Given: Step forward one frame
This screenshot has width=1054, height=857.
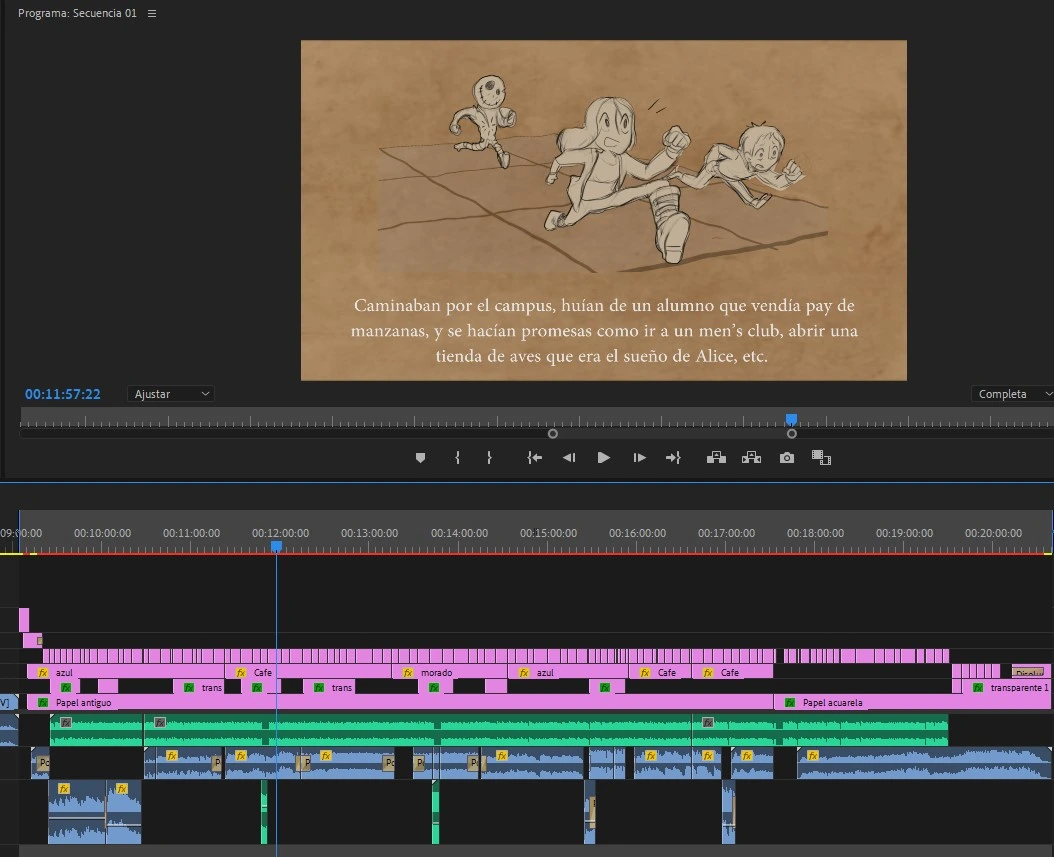Looking at the screenshot, I should (x=639, y=457).
